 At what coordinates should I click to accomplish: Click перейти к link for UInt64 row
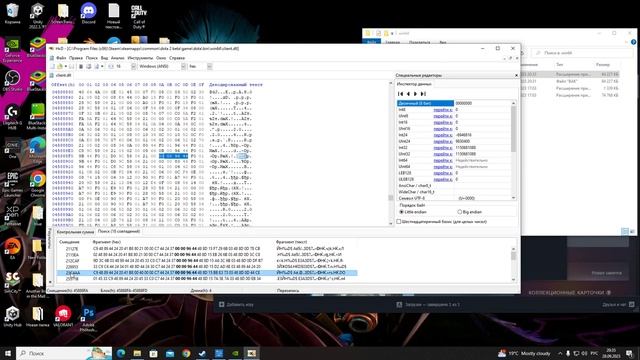pos(443,167)
